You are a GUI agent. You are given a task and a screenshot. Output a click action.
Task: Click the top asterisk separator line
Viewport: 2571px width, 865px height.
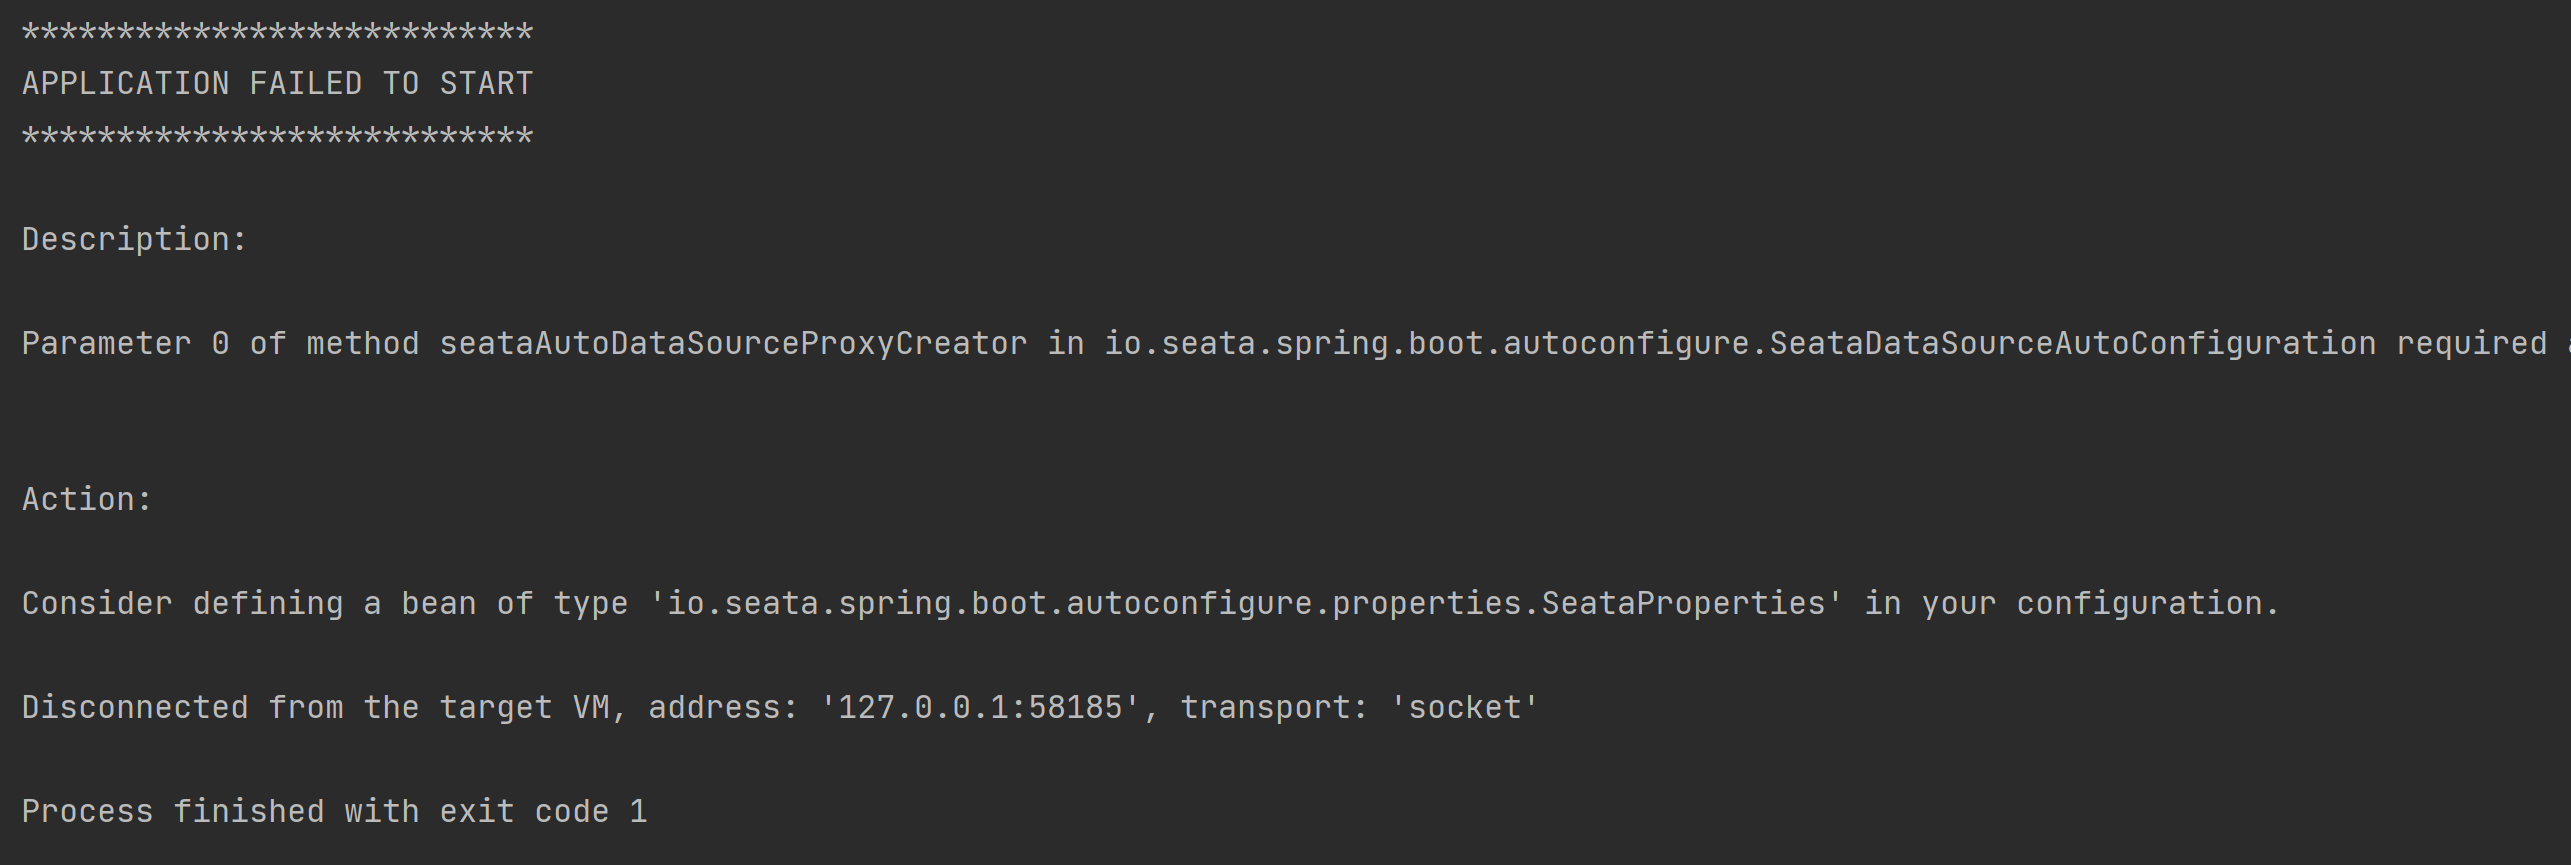tap(277, 34)
